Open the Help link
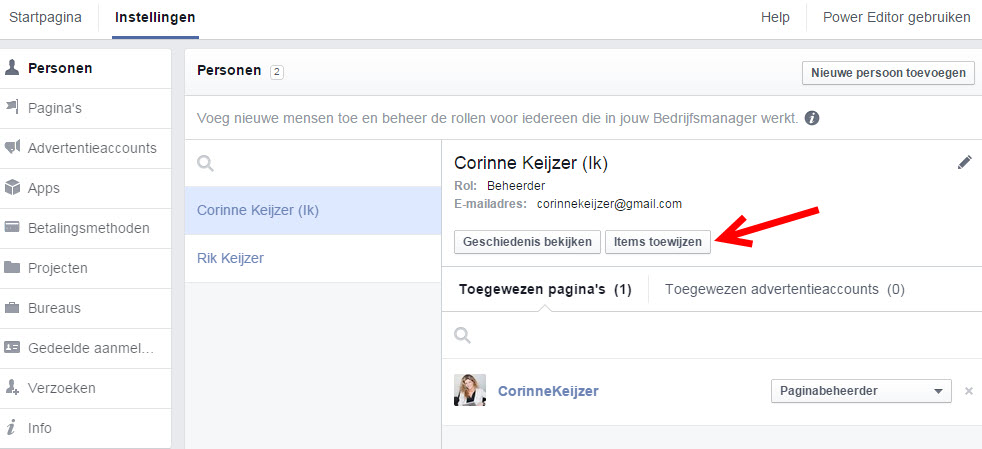 click(x=775, y=18)
